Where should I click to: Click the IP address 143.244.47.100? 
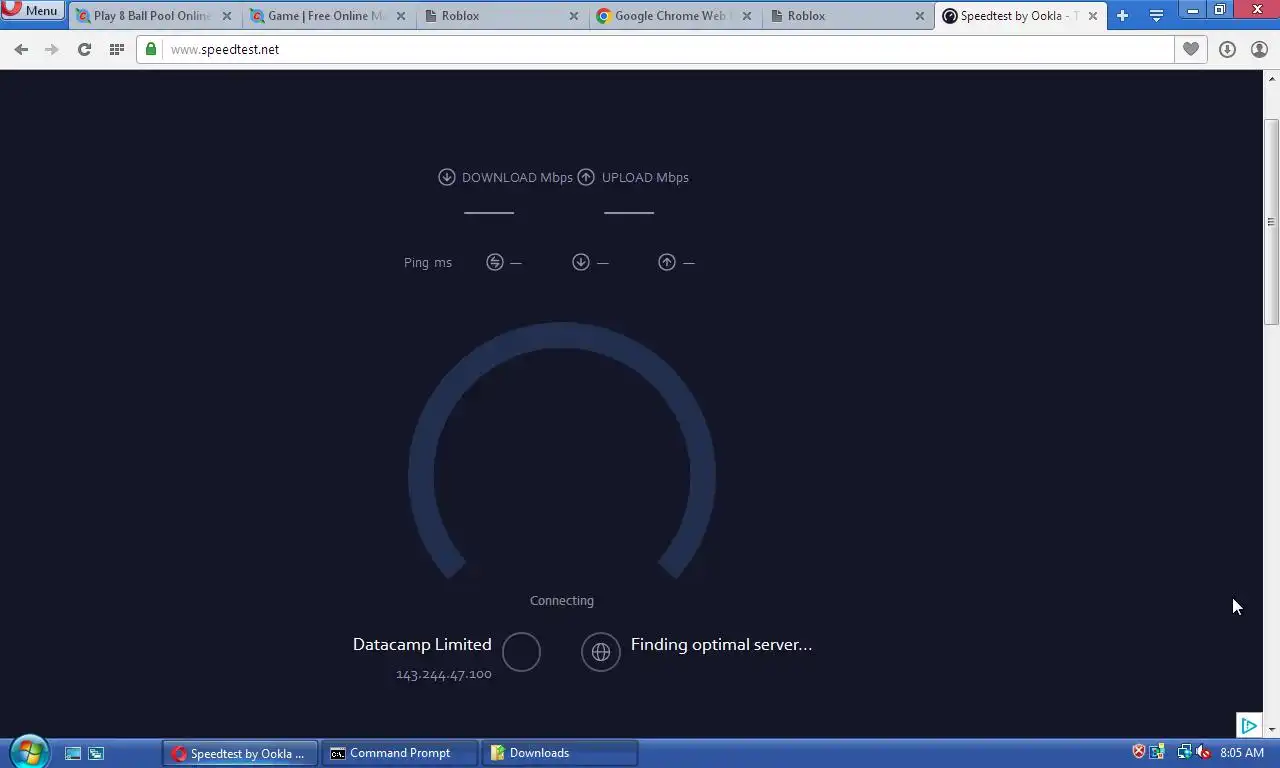444,675
